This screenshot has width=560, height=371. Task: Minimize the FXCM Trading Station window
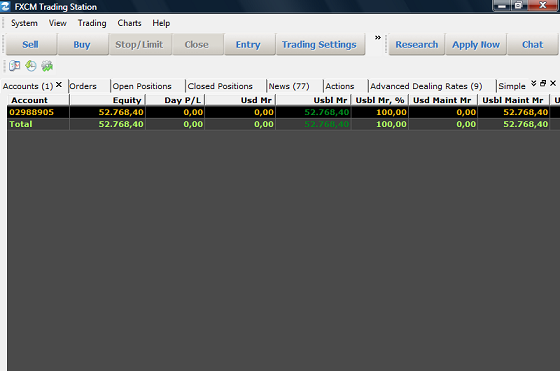coord(502,5)
